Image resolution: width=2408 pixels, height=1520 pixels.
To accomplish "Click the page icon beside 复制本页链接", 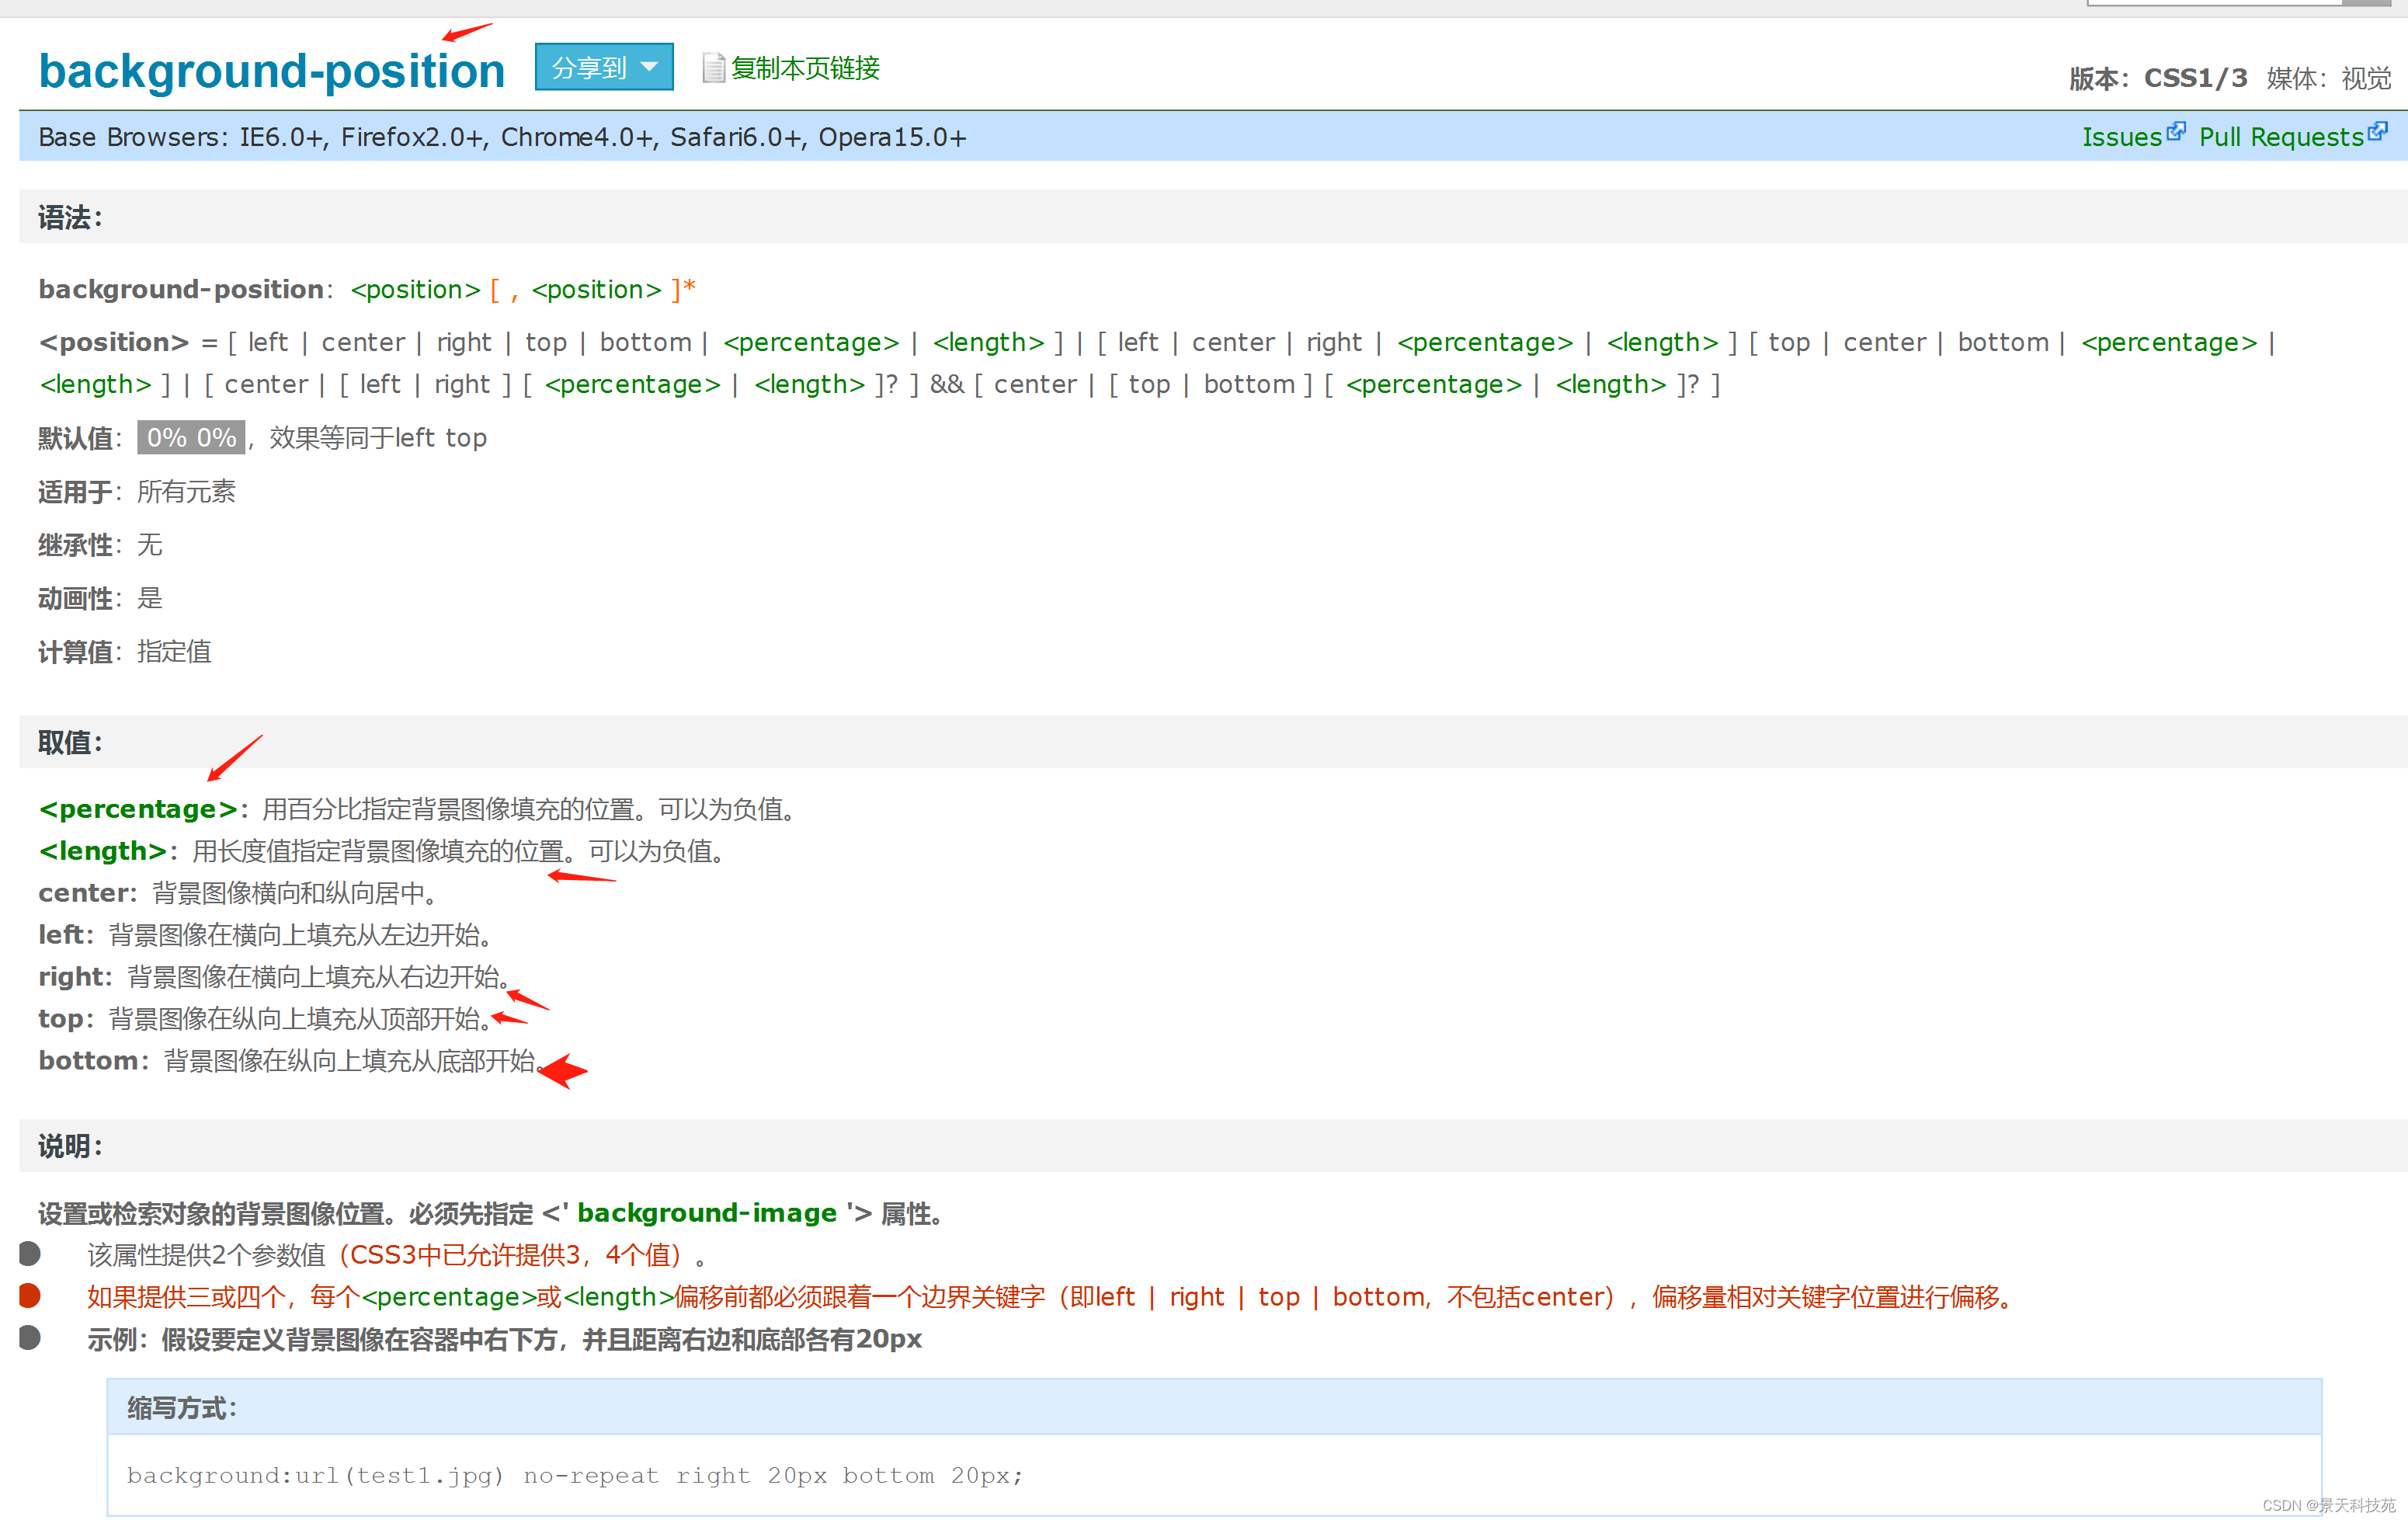I will tap(713, 67).
